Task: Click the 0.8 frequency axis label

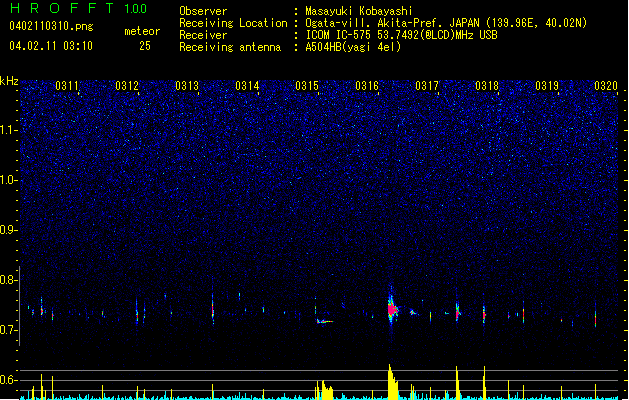Action: (8, 280)
